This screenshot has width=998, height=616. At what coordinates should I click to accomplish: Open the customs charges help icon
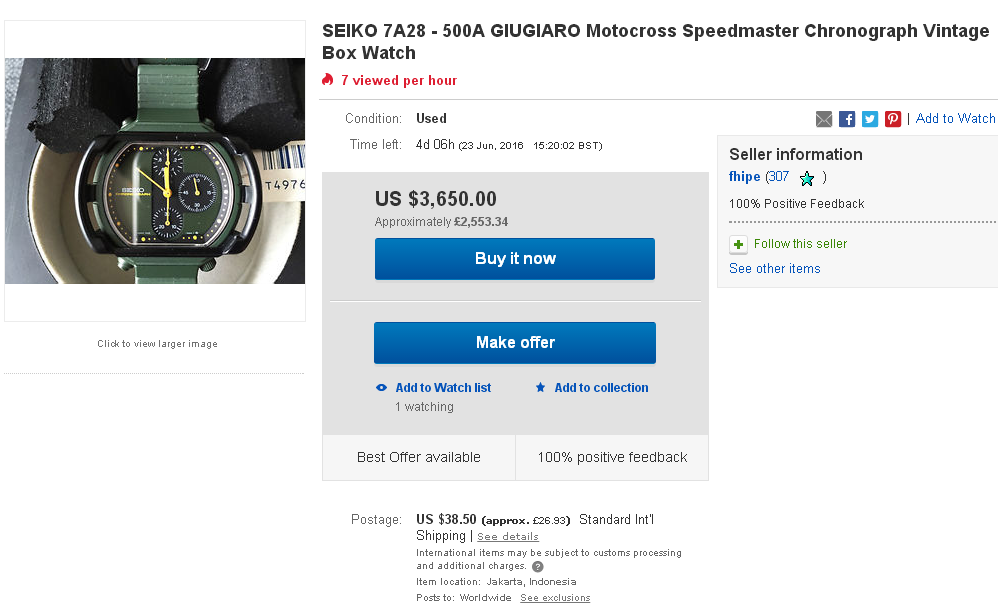click(538, 566)
